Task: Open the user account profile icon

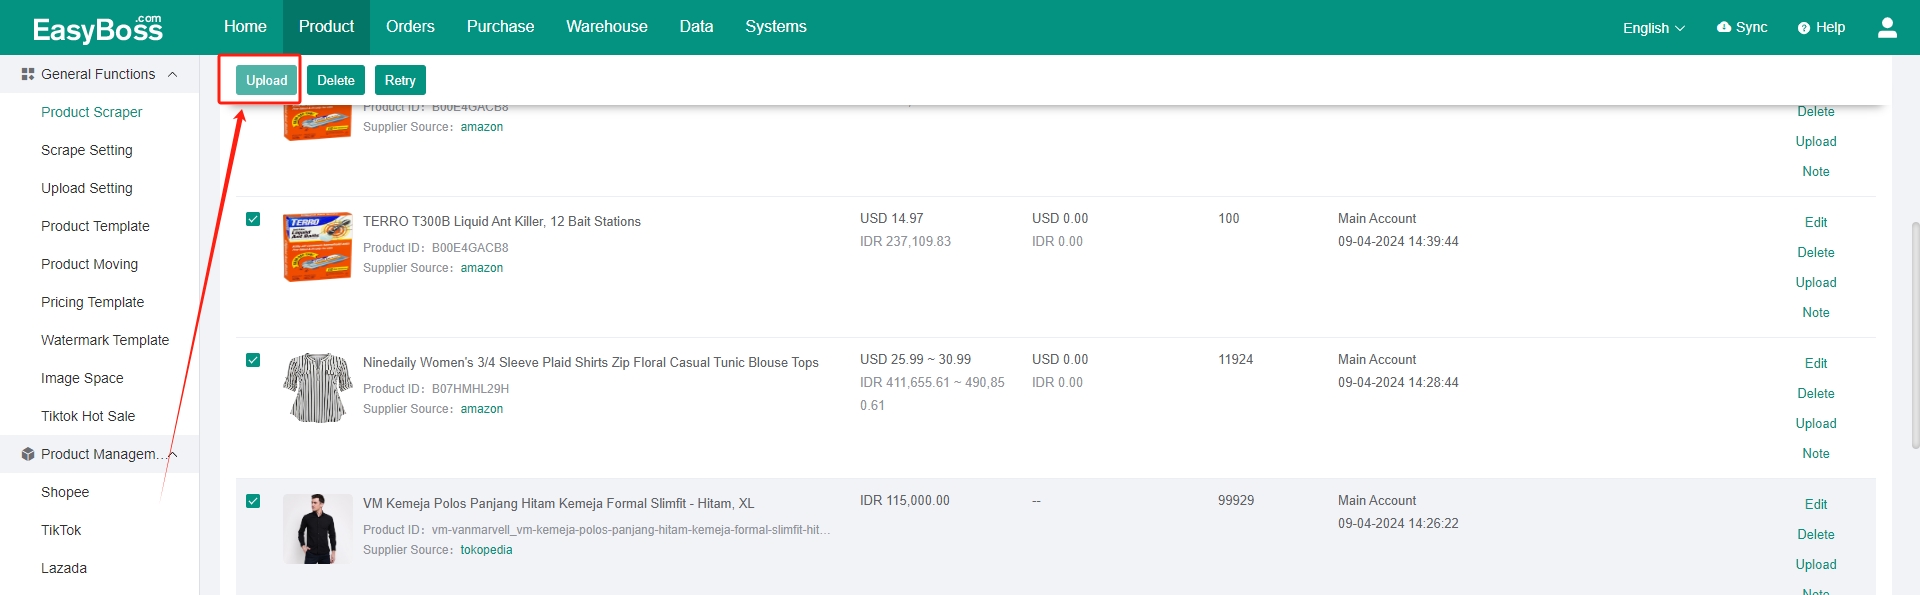Action: 1887,28
